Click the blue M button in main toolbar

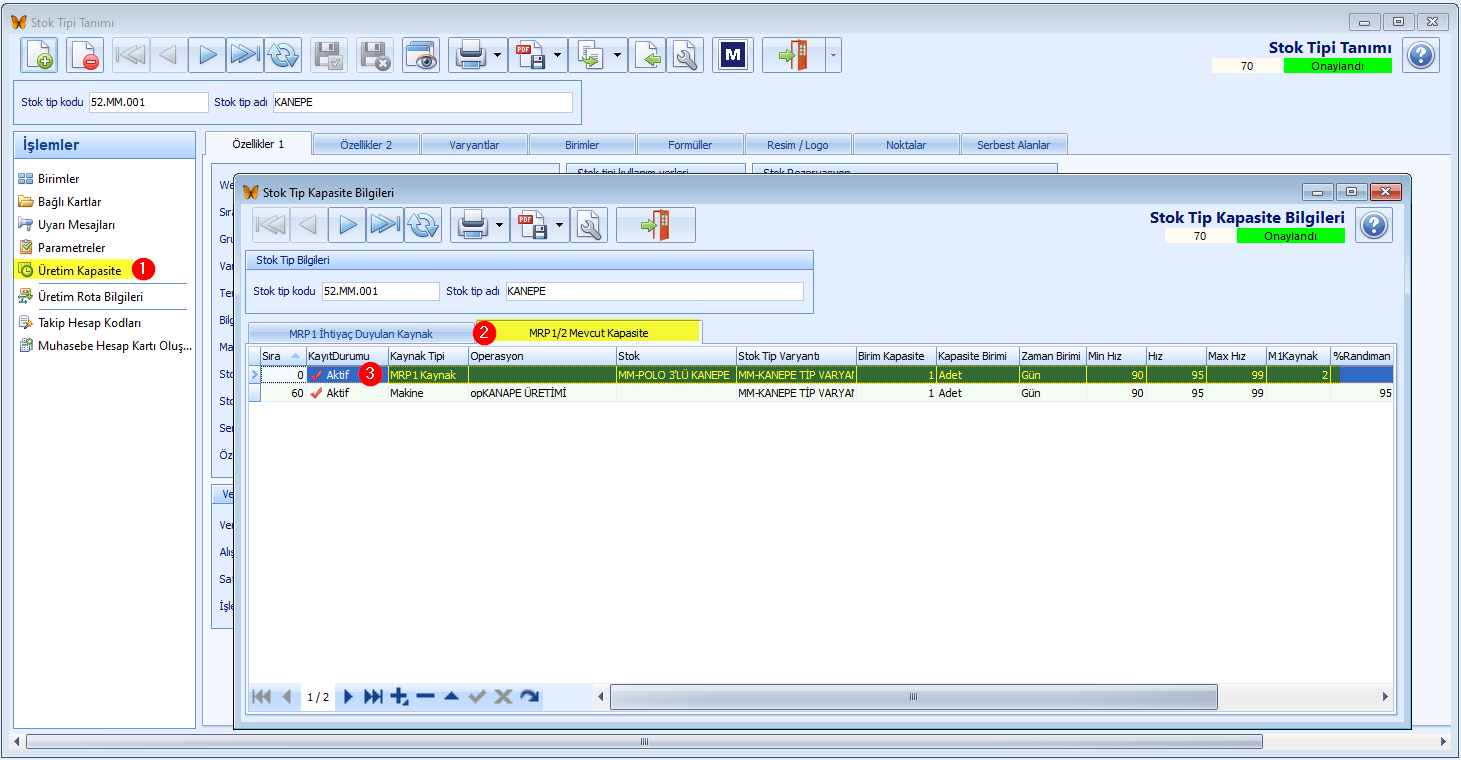733,55
